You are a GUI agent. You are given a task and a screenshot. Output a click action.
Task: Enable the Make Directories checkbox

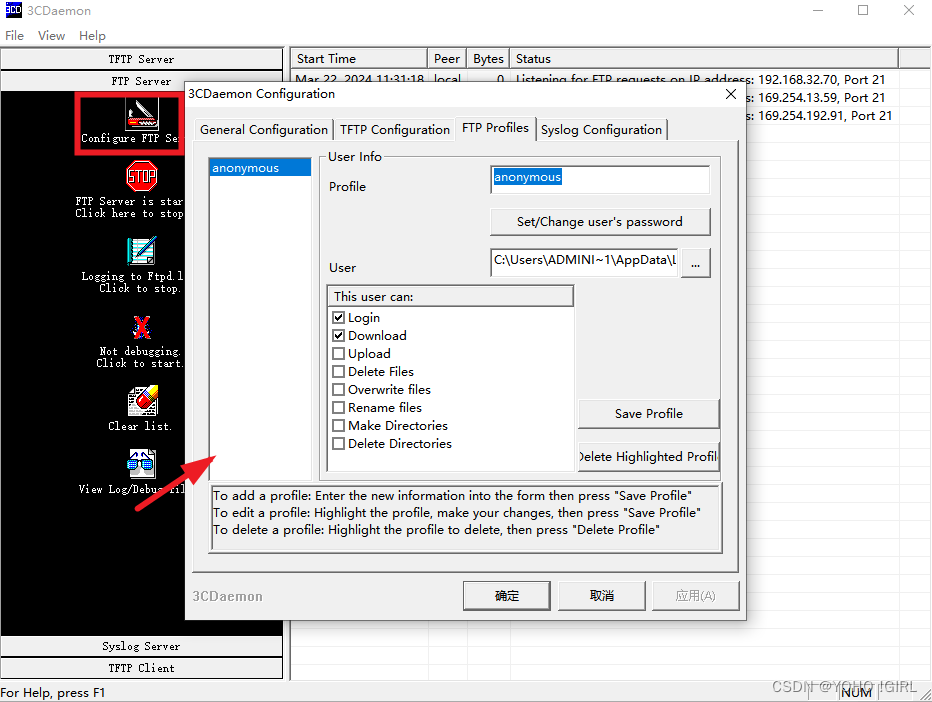coord(339,426)
